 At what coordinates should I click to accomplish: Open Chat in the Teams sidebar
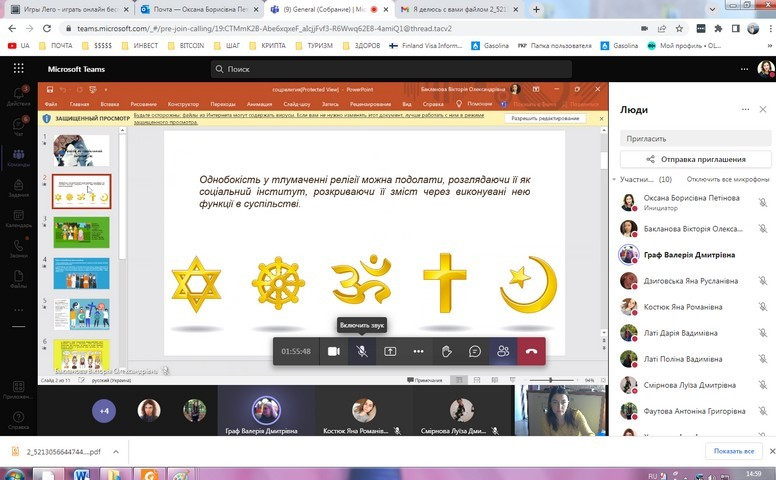click(18, 127)
